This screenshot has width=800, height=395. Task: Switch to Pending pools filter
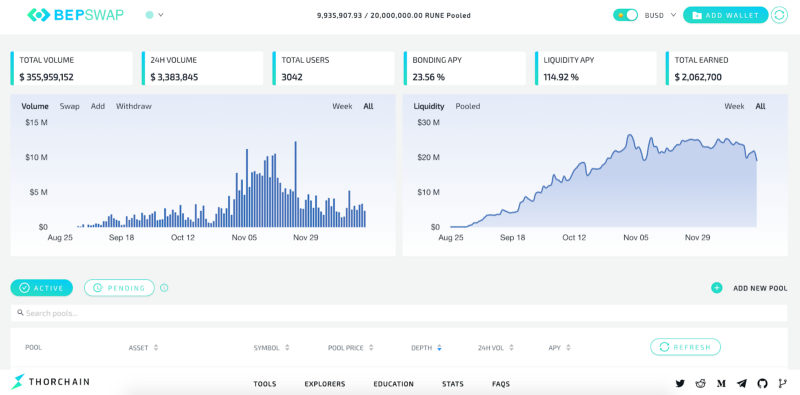[119, 288]
